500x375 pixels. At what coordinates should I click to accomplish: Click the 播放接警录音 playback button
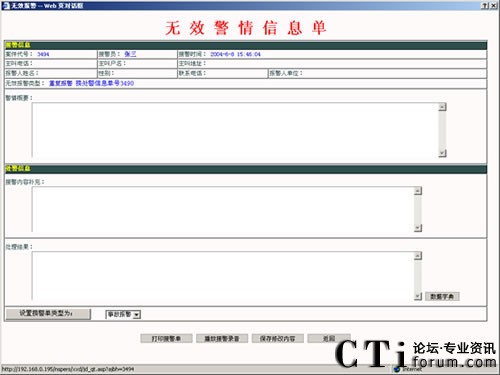[222, 338]
